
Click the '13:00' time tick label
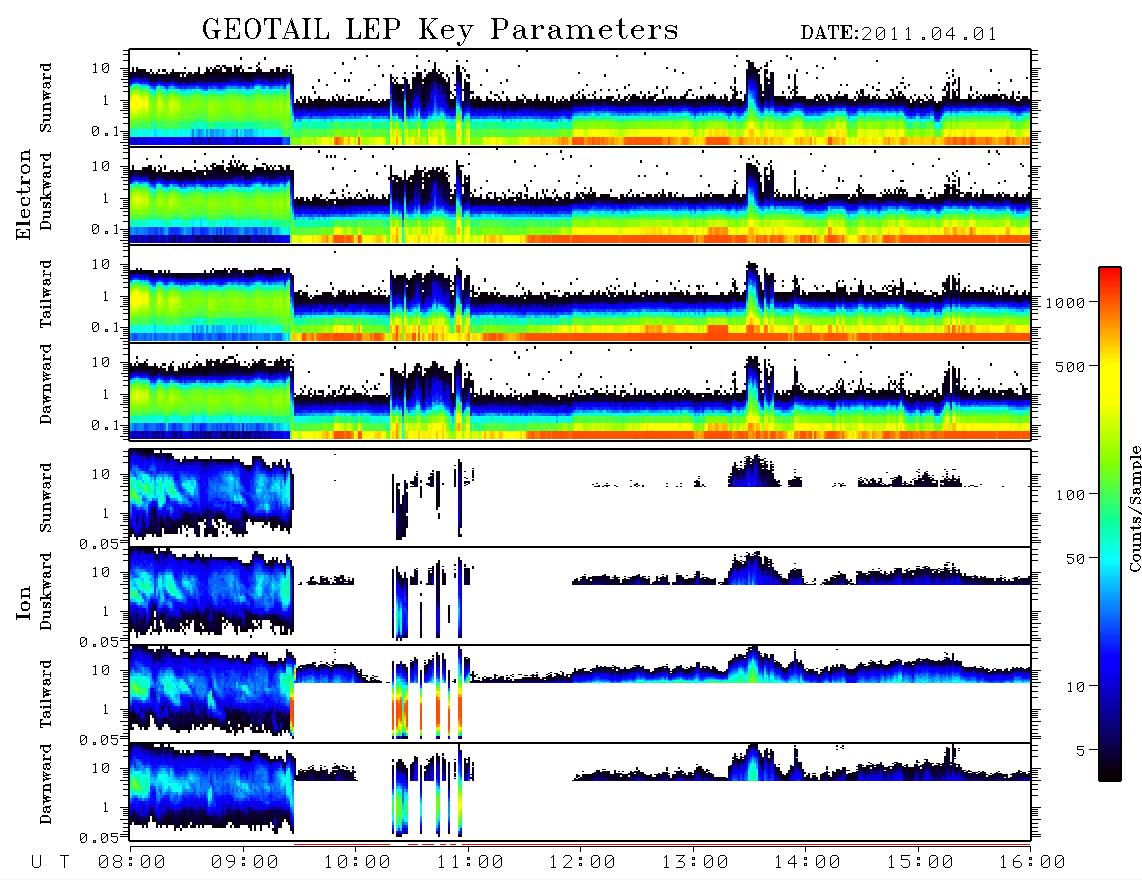(x=695, y=863)
